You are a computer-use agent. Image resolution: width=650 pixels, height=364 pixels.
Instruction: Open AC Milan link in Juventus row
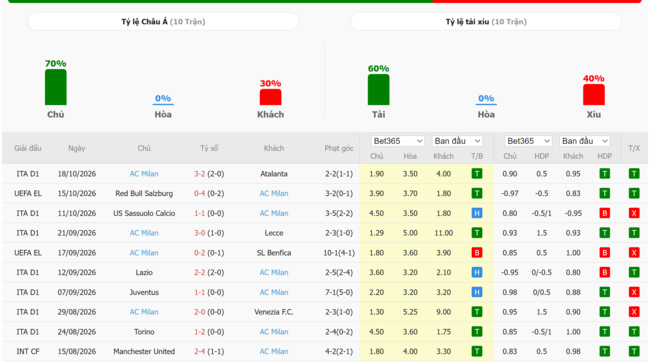pos(274,292)
